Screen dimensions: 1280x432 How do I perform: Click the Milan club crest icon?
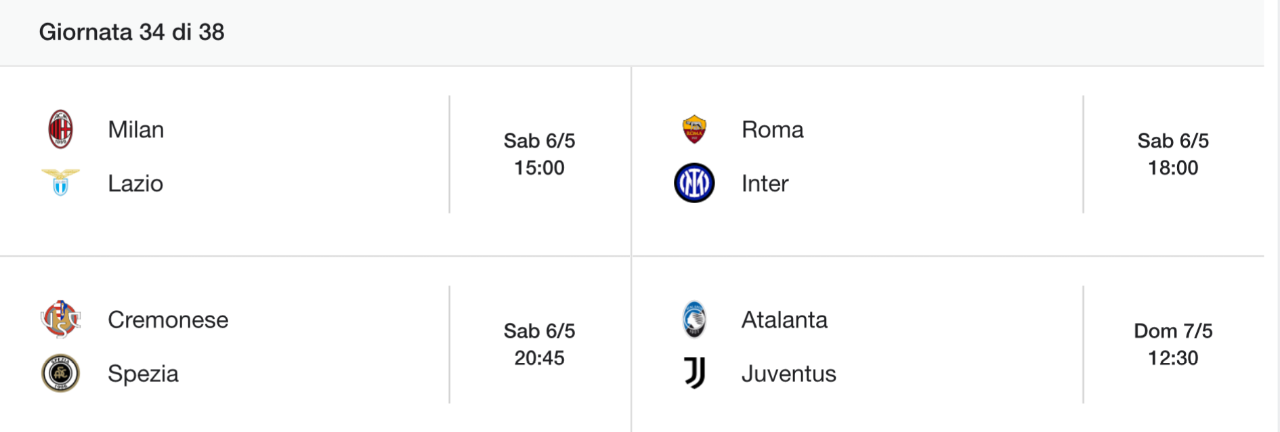pos(61,130)
